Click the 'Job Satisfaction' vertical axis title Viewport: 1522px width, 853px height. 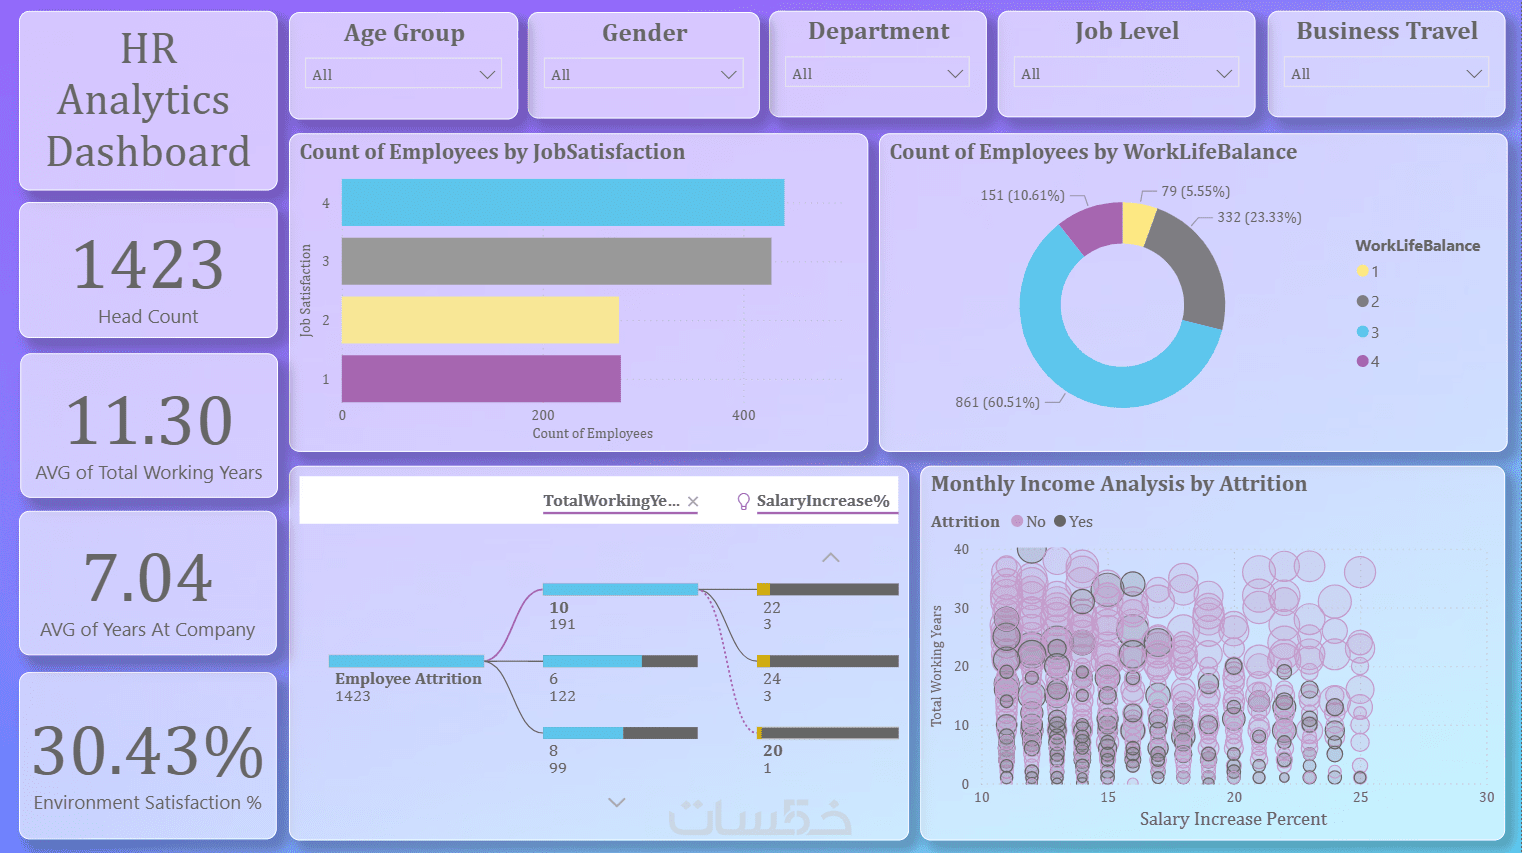tap(306, 290)
